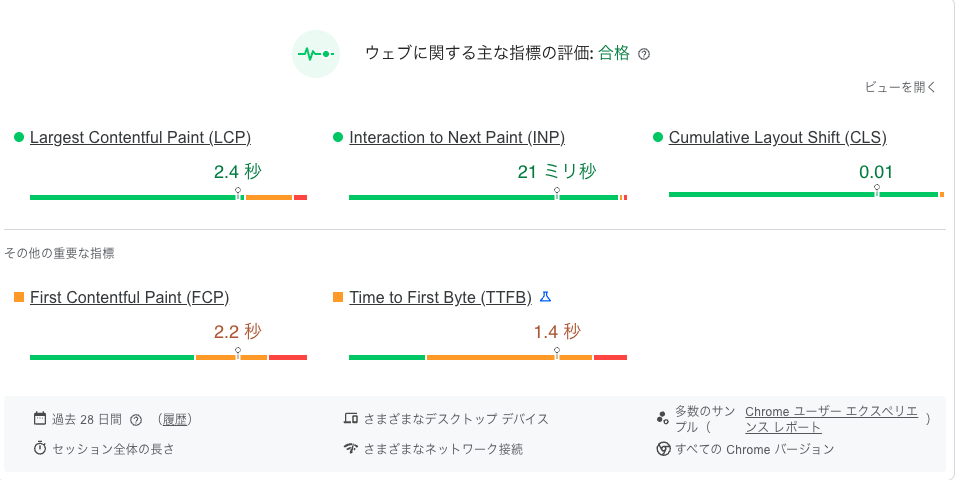Screen dimensions: 957x480
Task: Open Cumulative Layout Shift (CLS) link
Action: (x=777, y=137)
